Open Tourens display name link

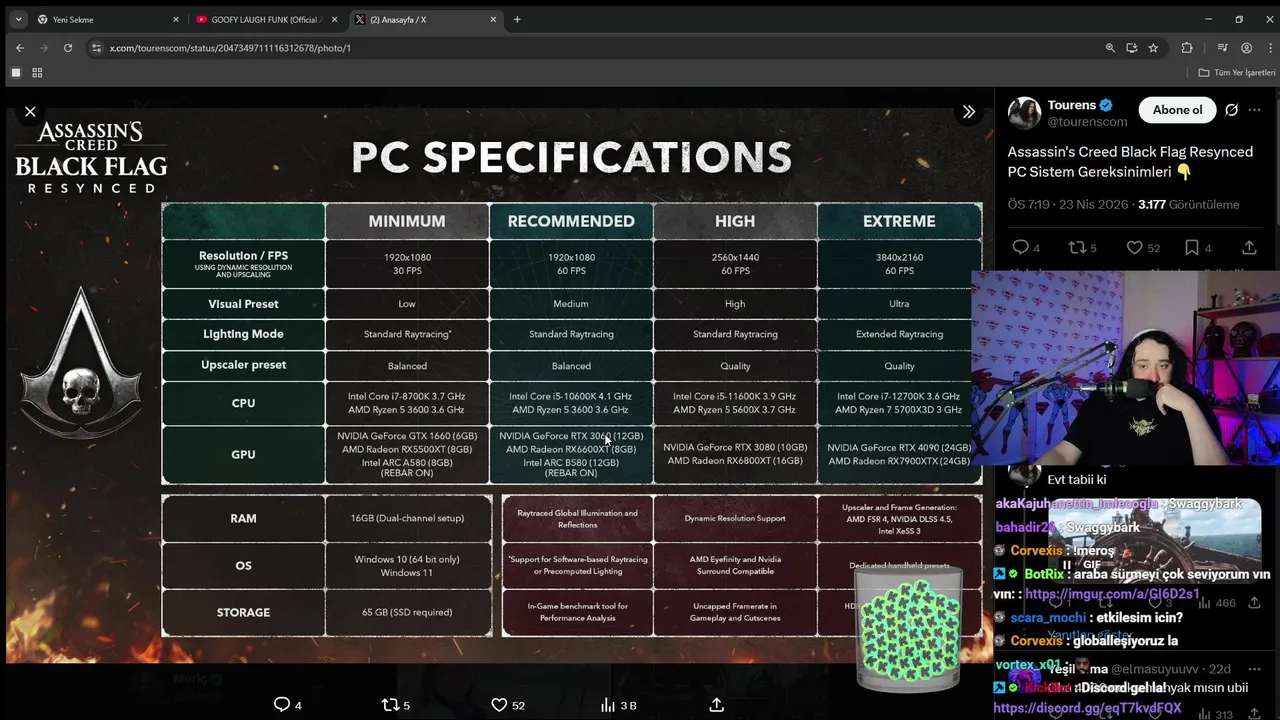tap(1072, 105)
